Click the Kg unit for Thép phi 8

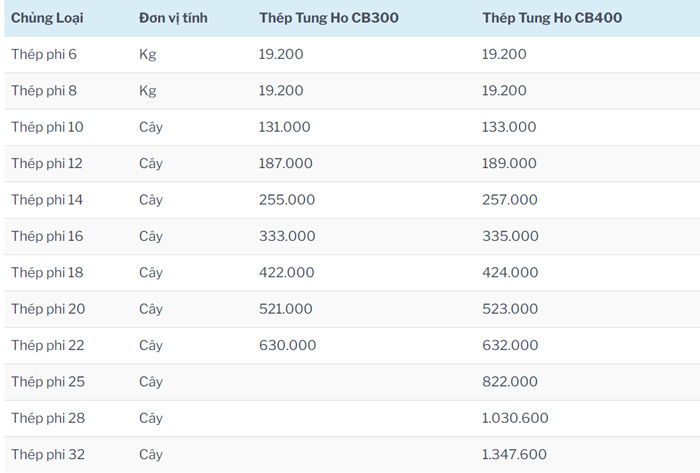click(x=148, y=91)
